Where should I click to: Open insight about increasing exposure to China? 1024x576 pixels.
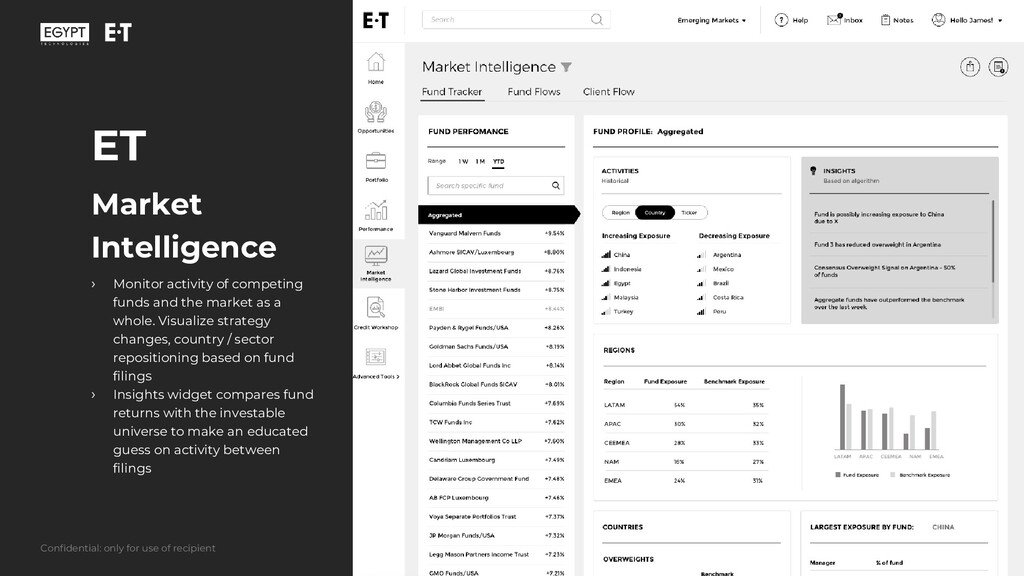879,217
